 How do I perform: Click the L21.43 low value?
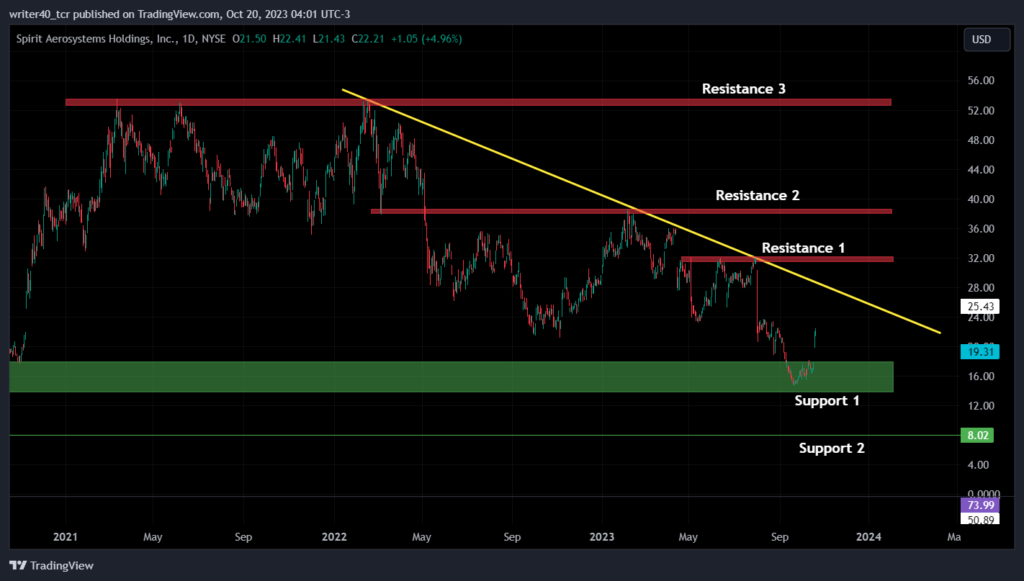coord(328,39)
